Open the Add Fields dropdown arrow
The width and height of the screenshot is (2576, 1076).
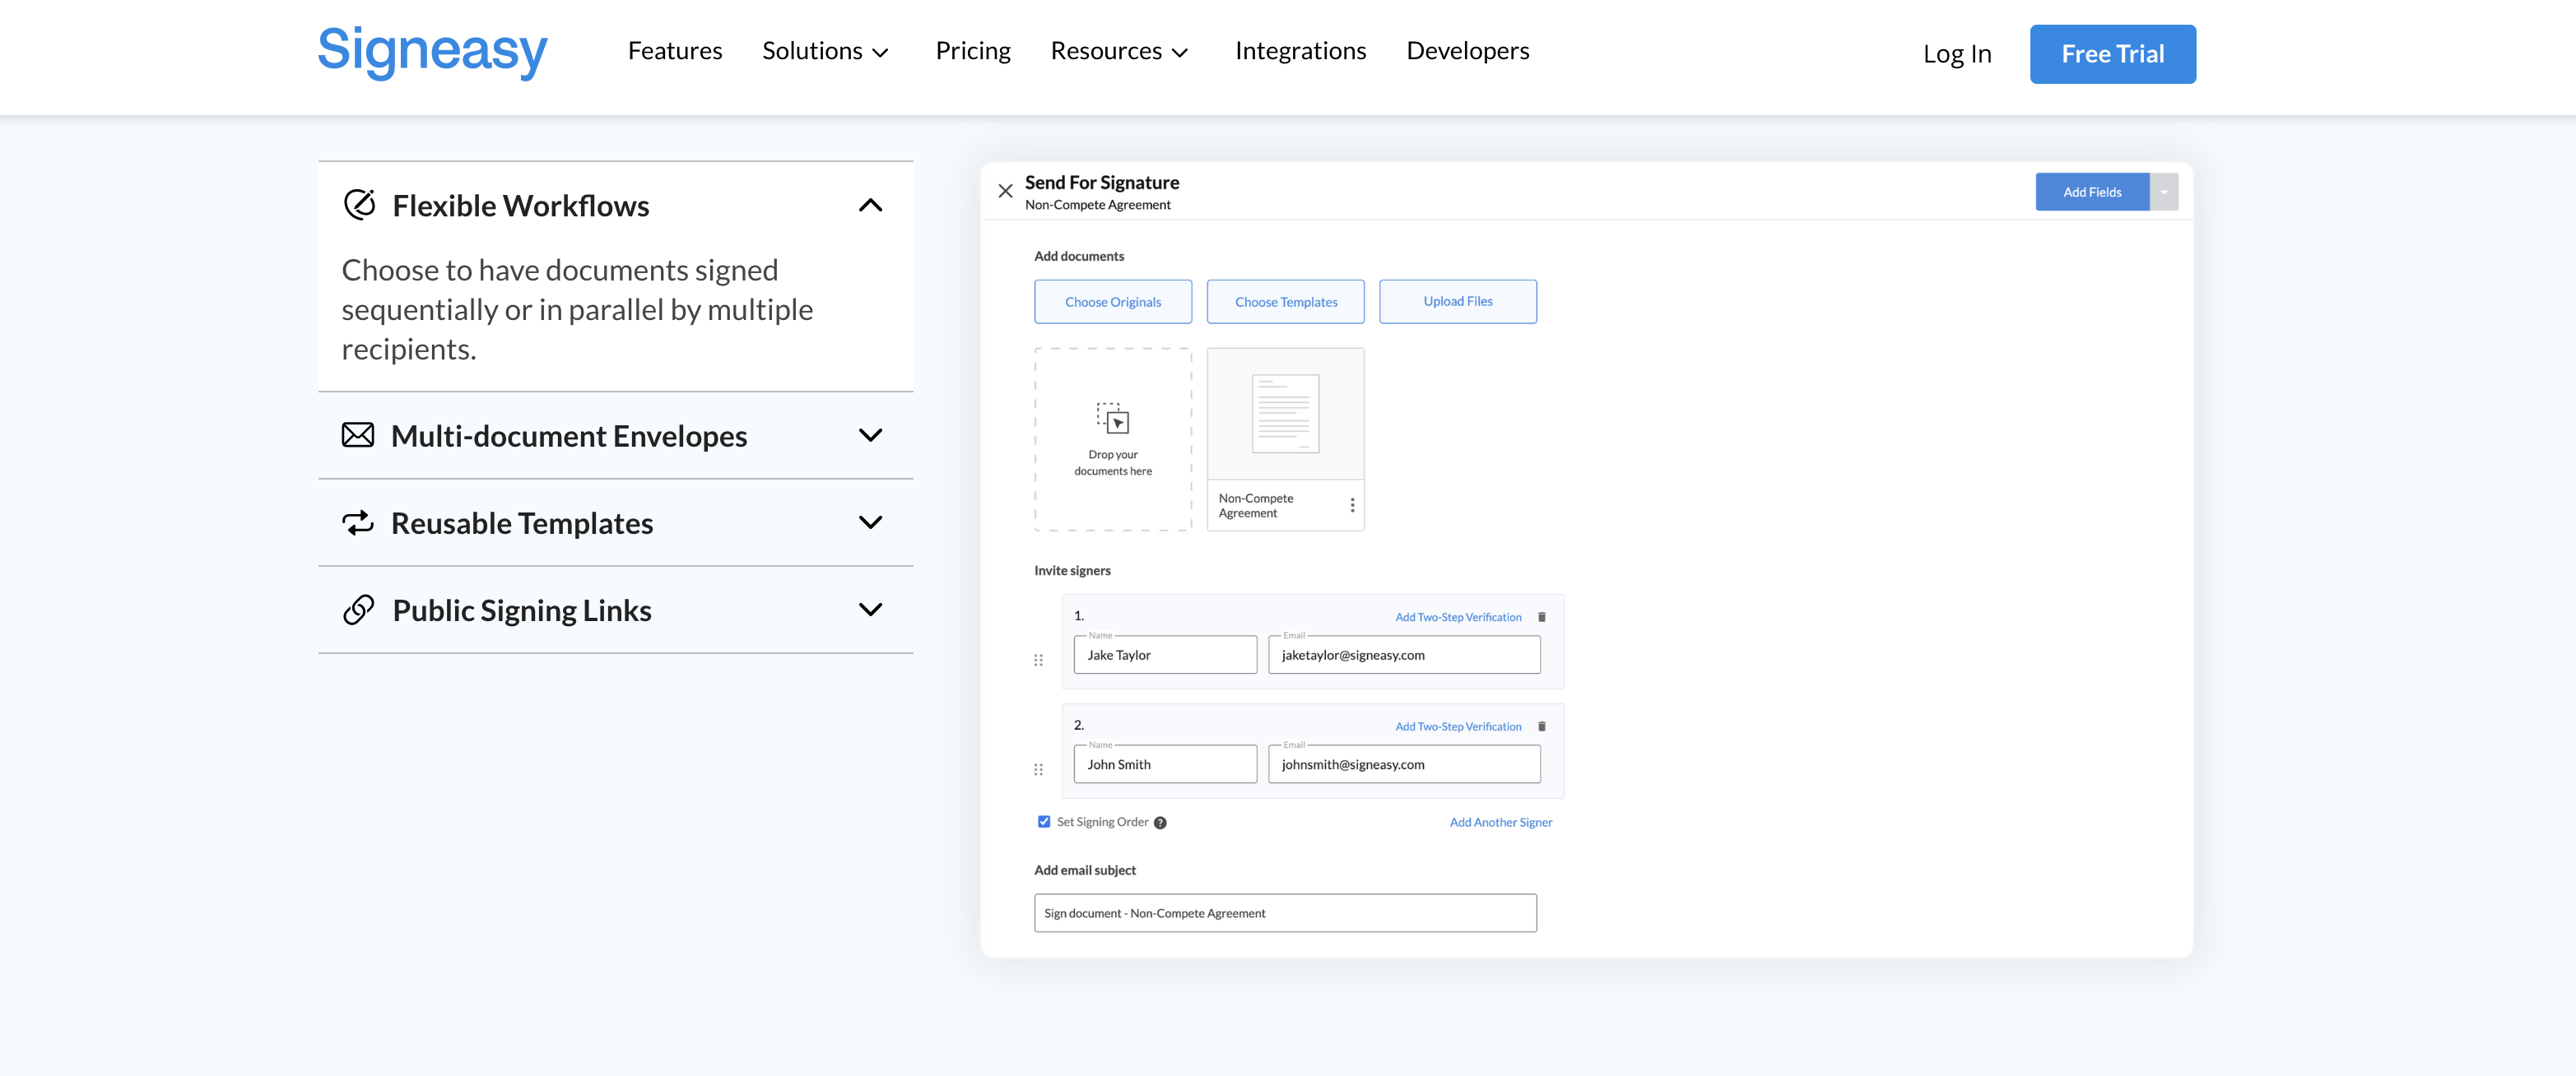[x=2164, y=192]
